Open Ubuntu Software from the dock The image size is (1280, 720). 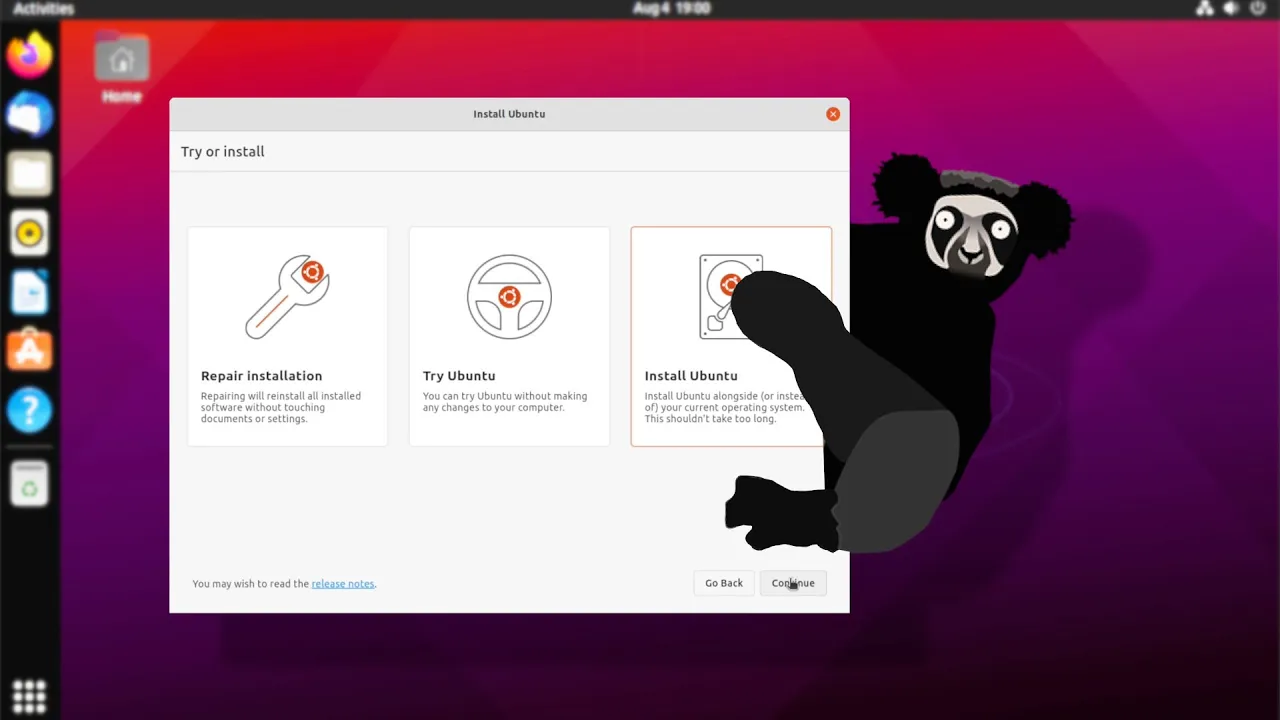[x=29, y=351]
